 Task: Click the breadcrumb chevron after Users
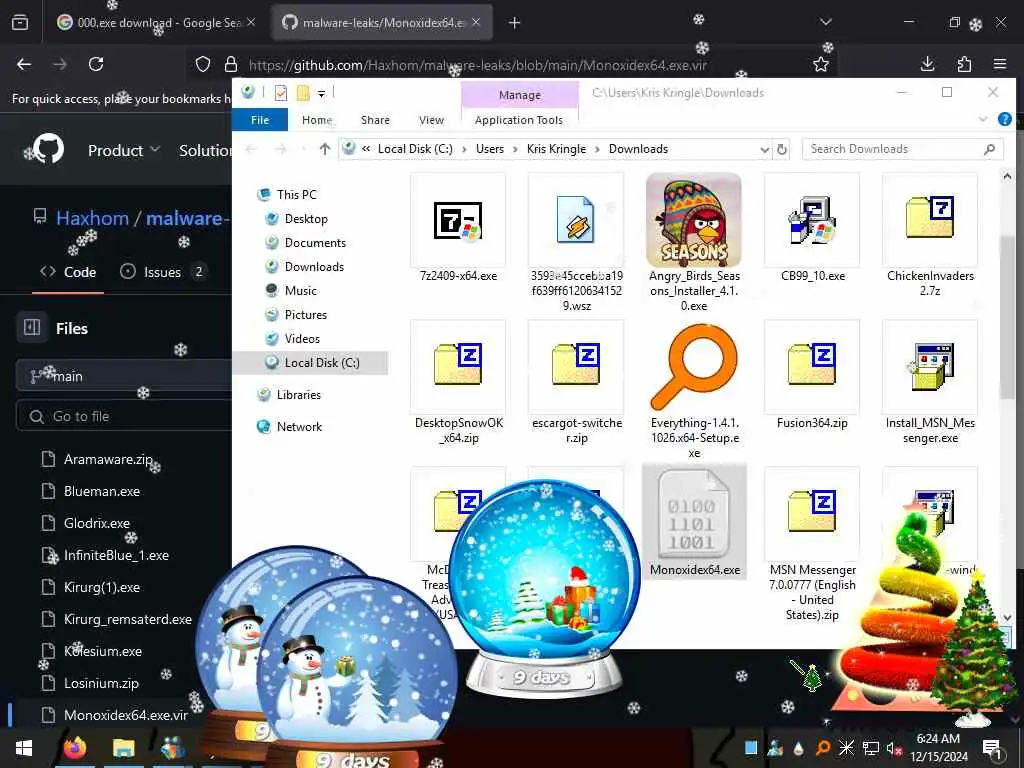[515, 150]
